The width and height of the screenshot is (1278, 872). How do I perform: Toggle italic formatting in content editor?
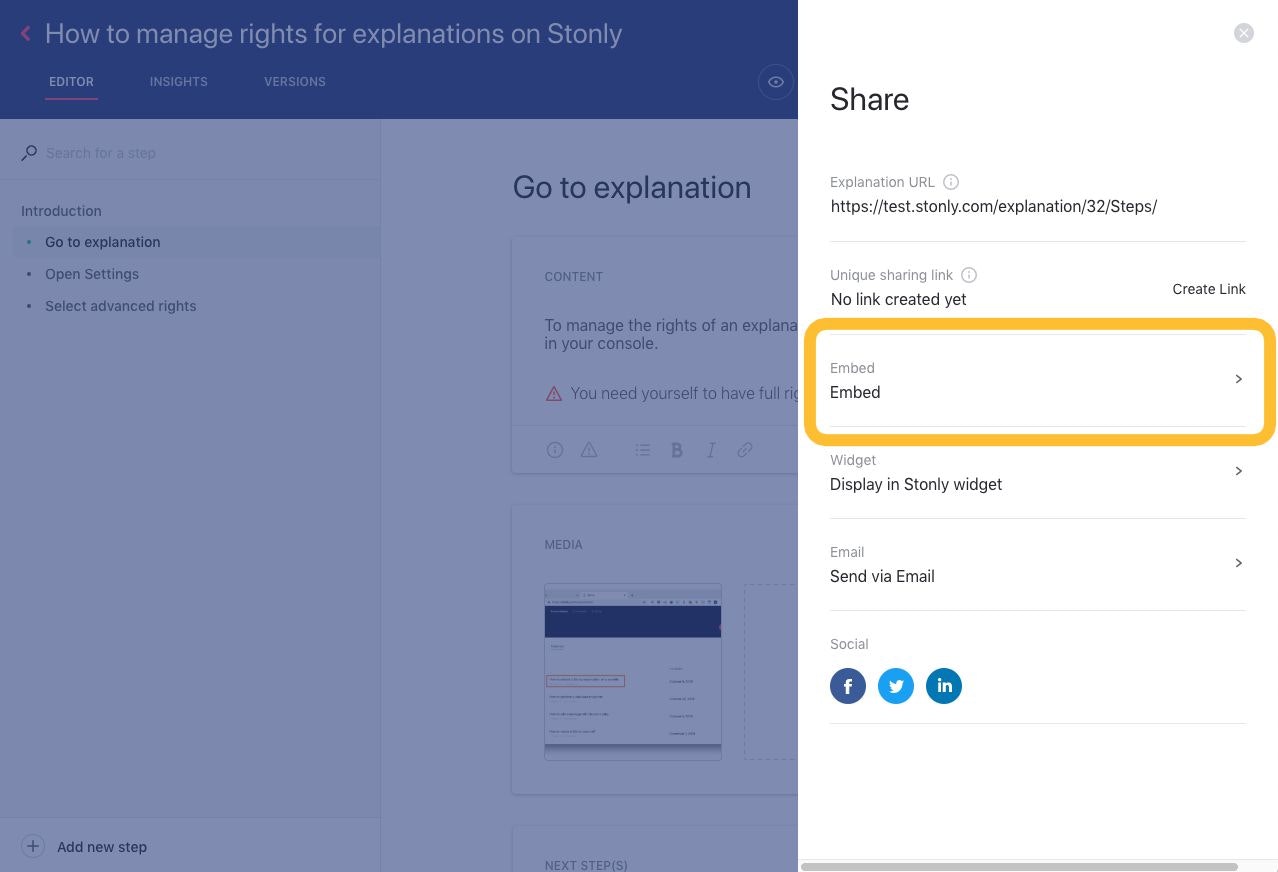tap(711, 450)
